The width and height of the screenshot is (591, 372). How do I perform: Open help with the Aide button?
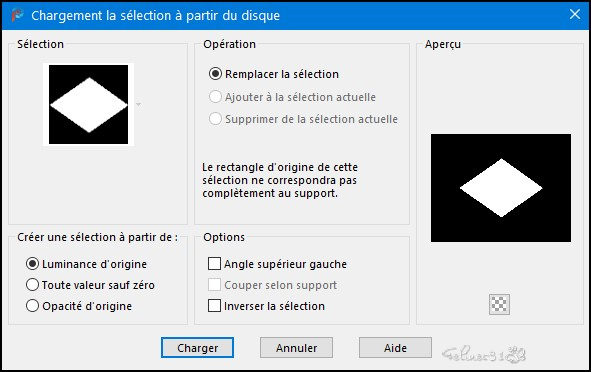coord(395,348)
